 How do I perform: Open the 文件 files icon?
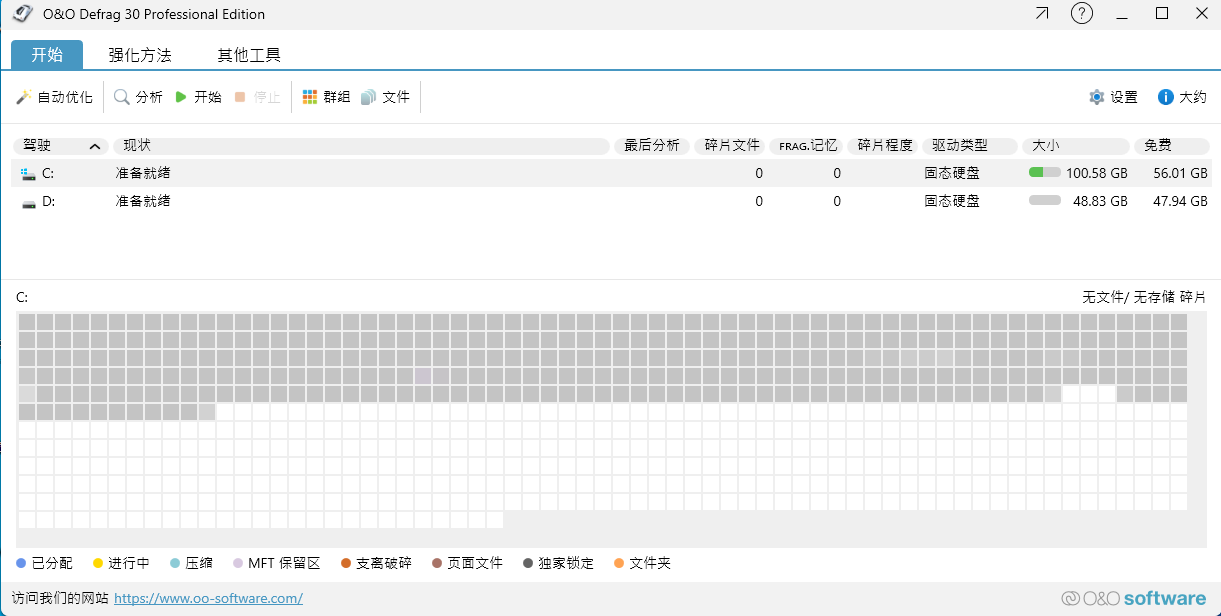click(369, 97)
